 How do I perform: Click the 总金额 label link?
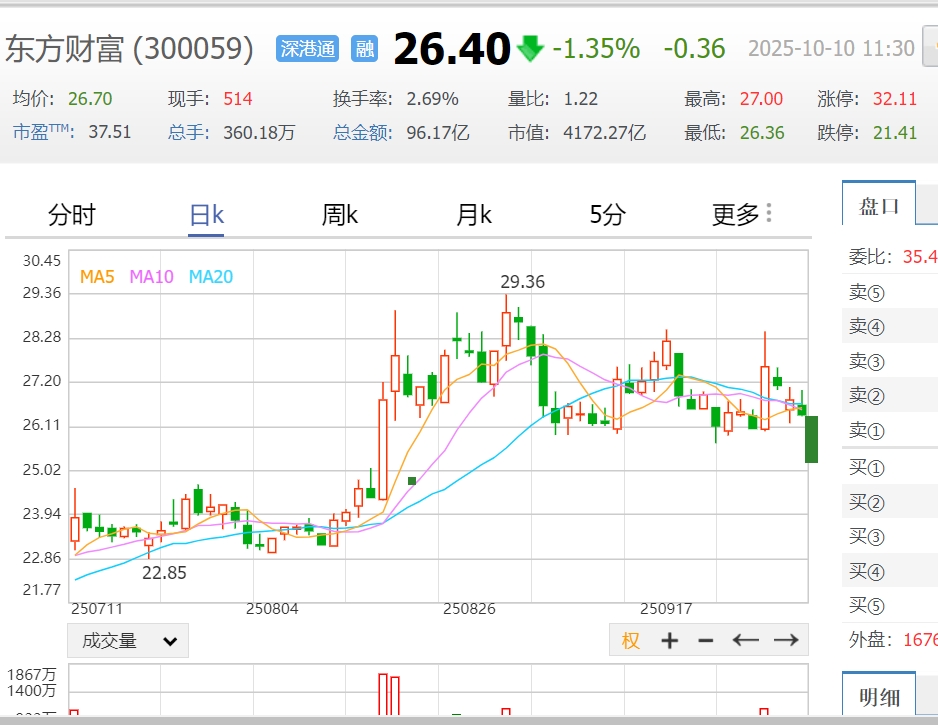(x=363, y=132)
